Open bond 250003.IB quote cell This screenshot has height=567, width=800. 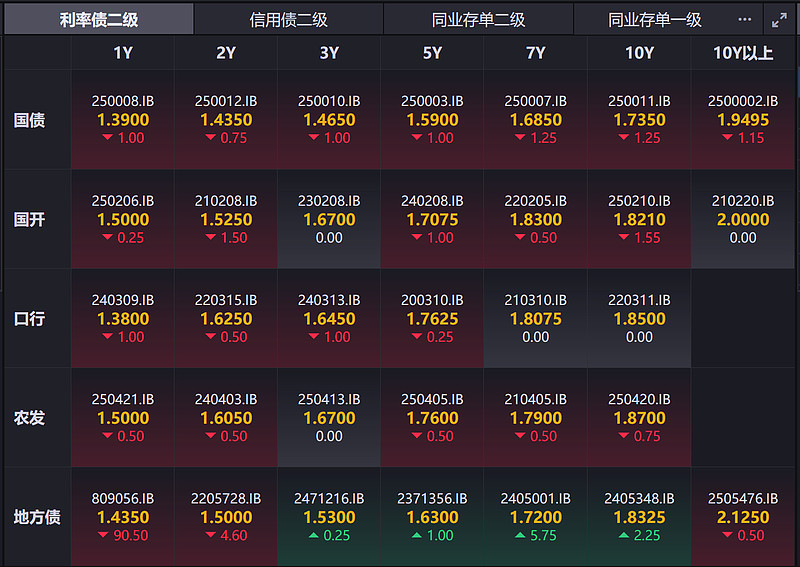[x=432, y=120]
